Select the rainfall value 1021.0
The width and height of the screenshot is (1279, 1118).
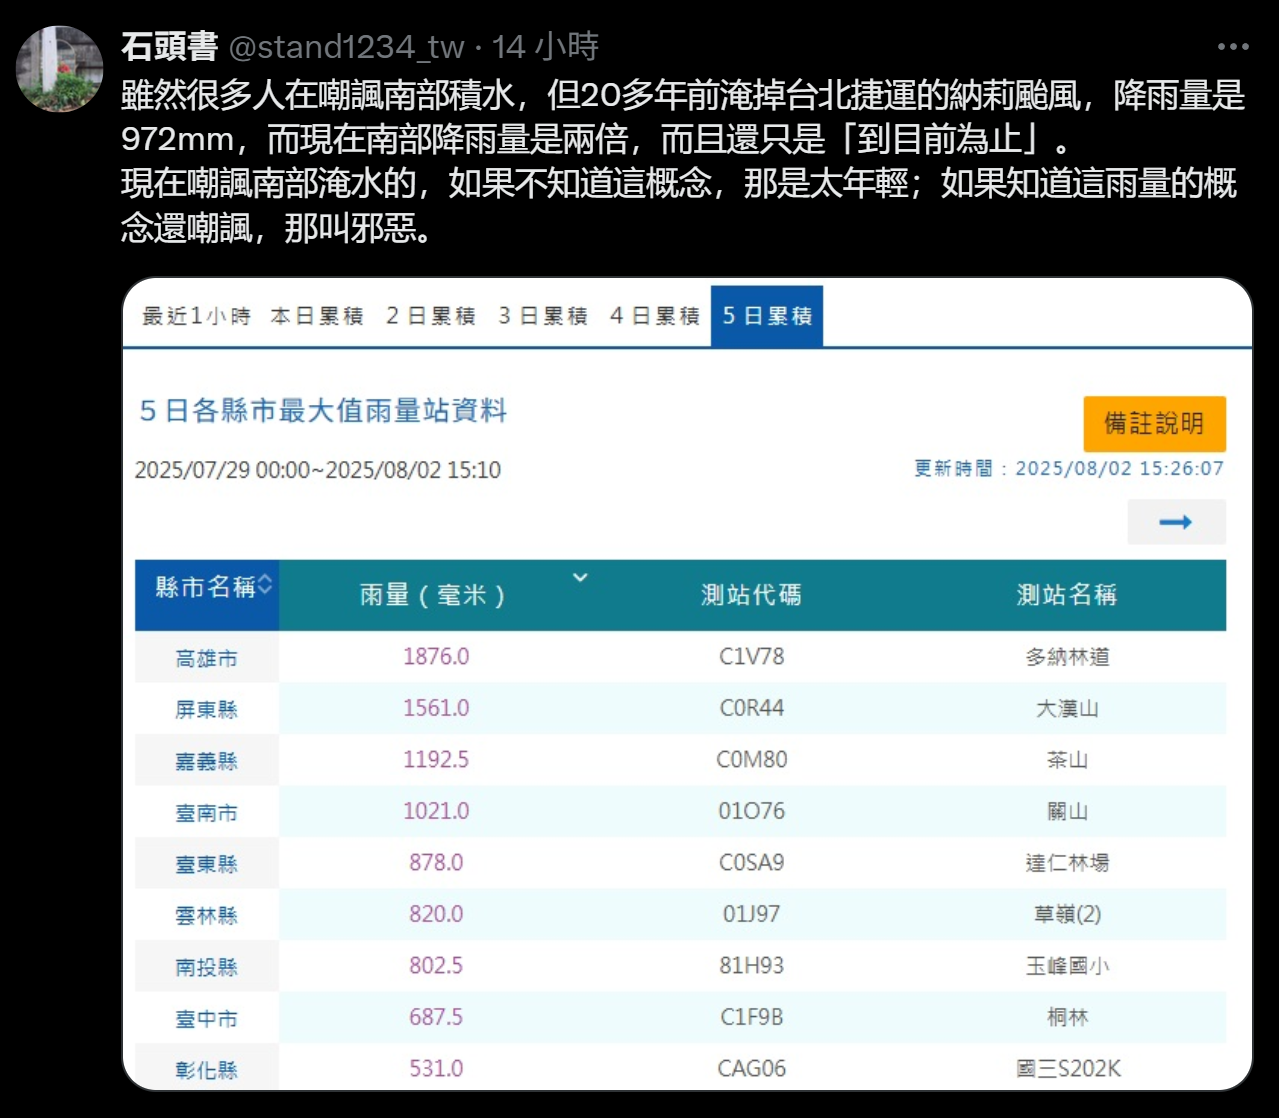pyautogui.click(x=436, y=811)
